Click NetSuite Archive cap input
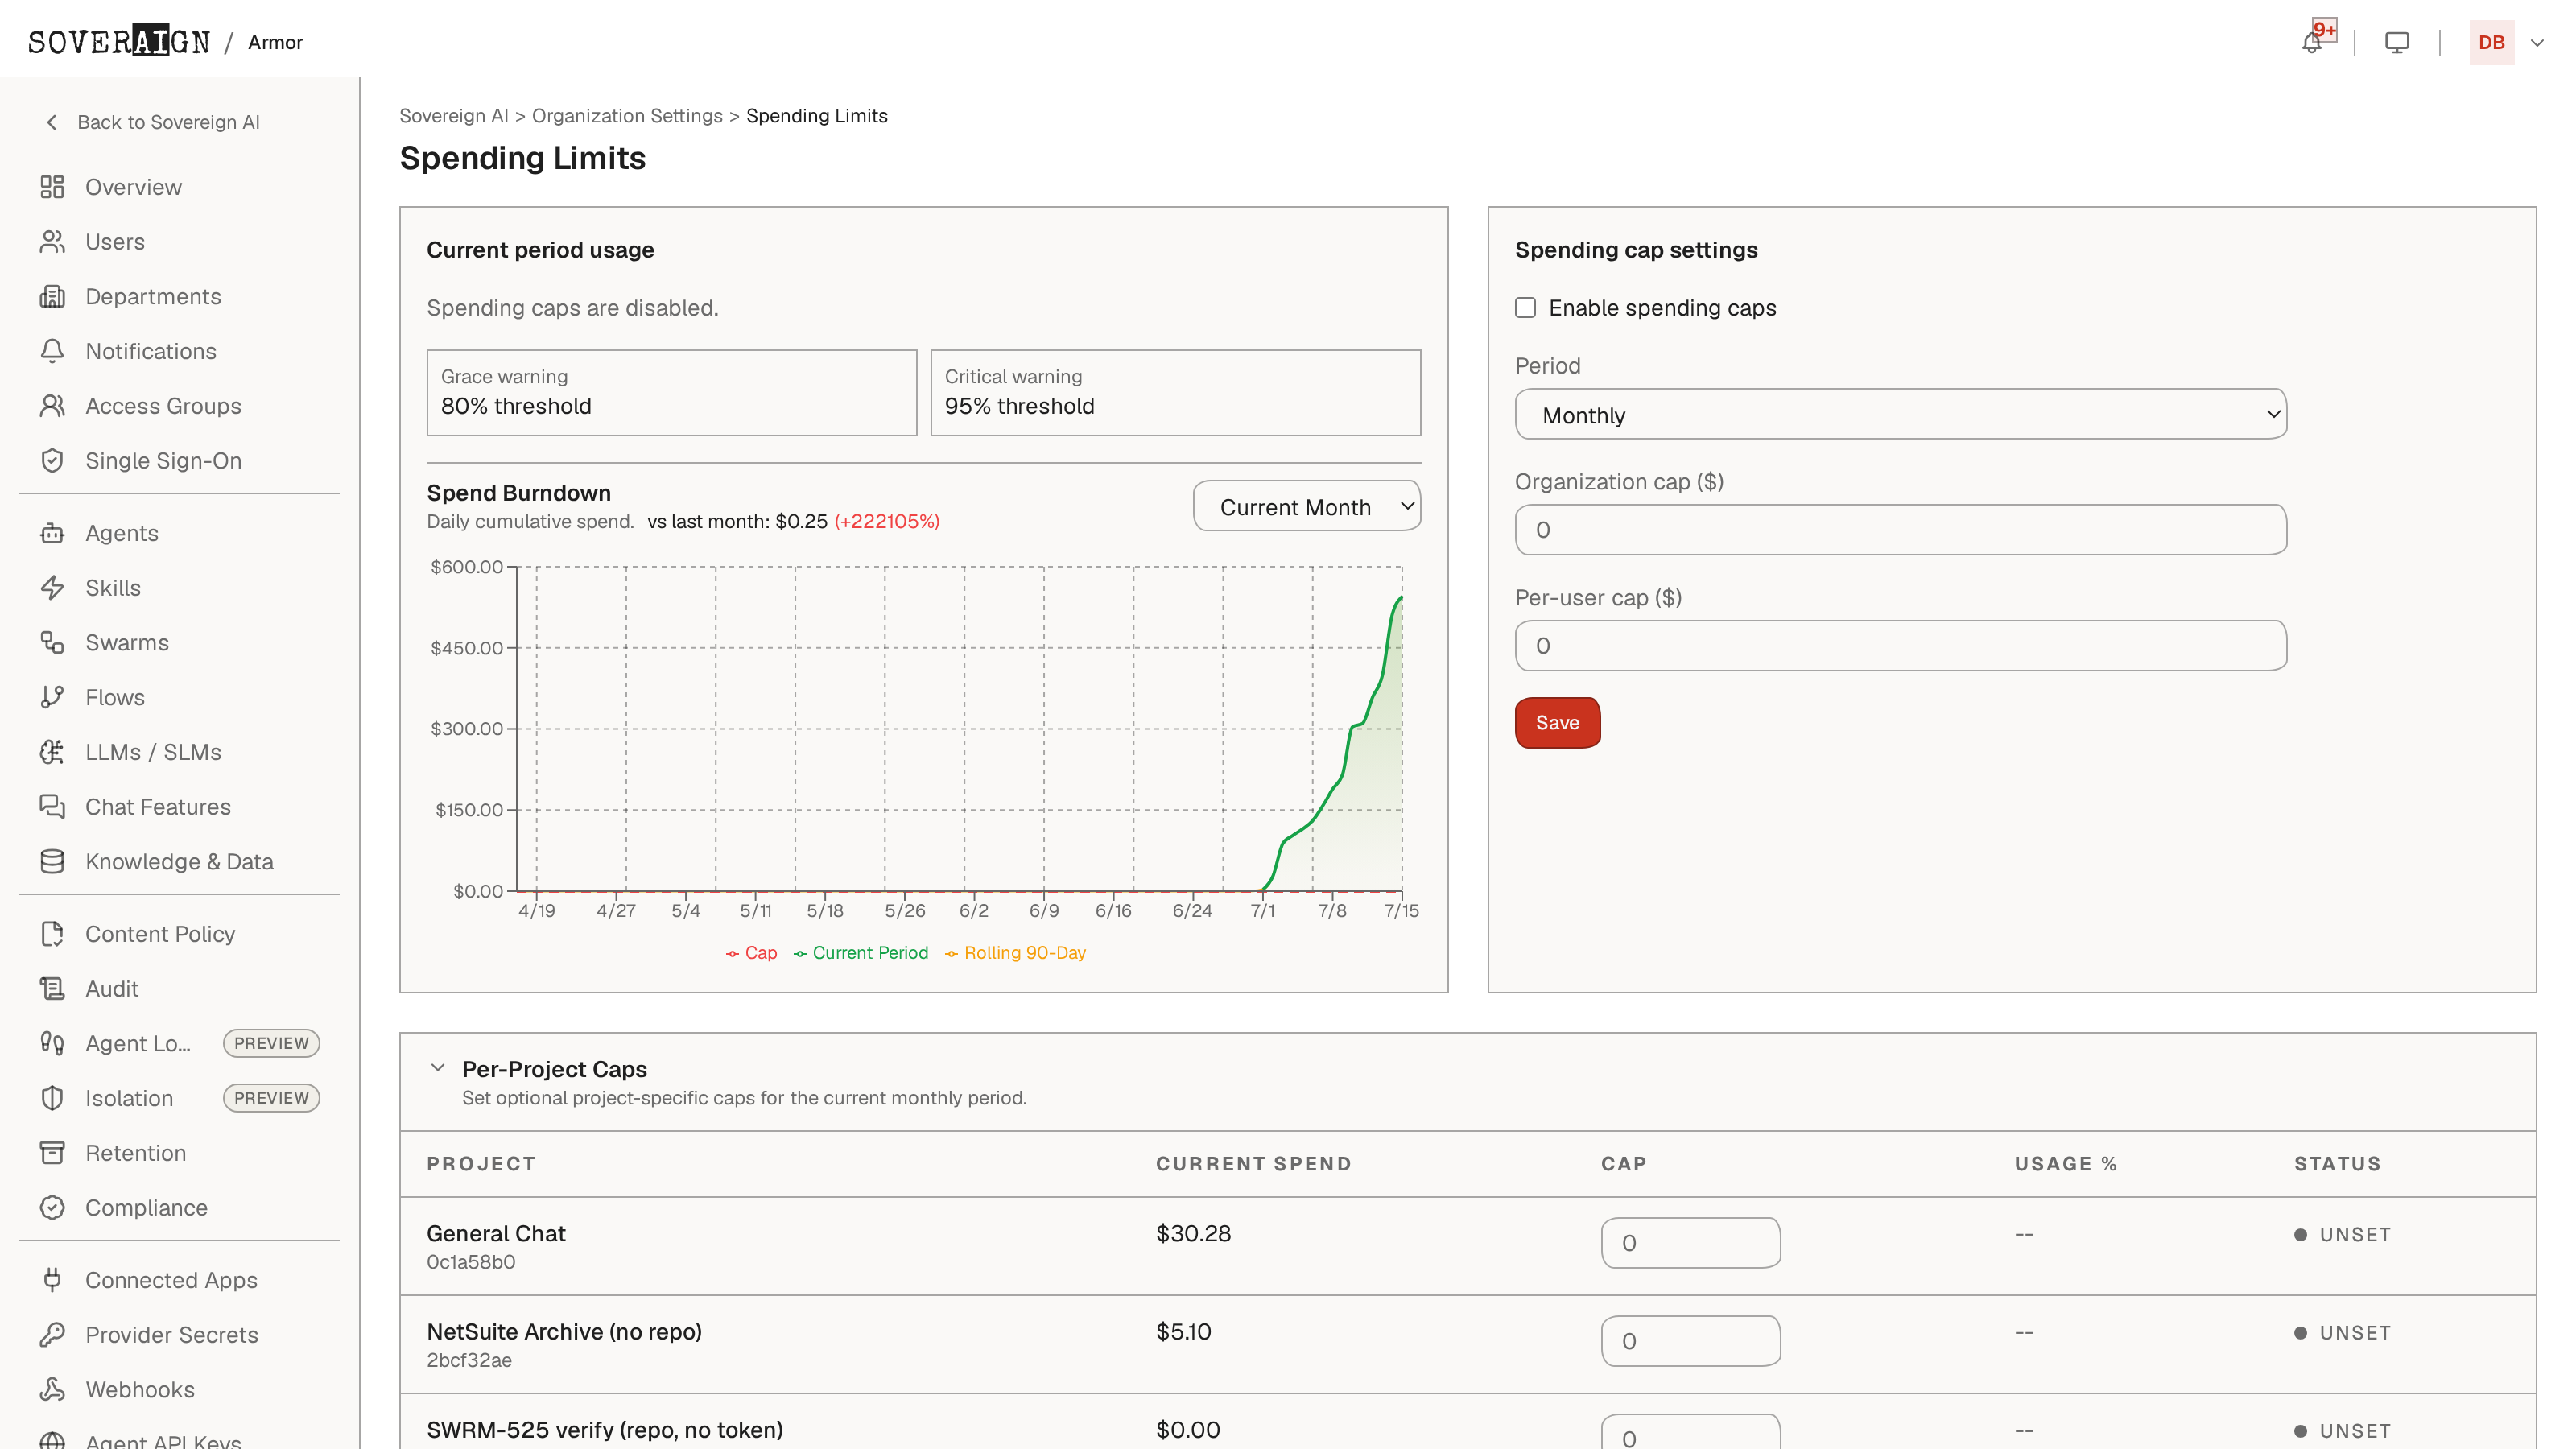 pyautogui.click(x=1690, y=1341)
